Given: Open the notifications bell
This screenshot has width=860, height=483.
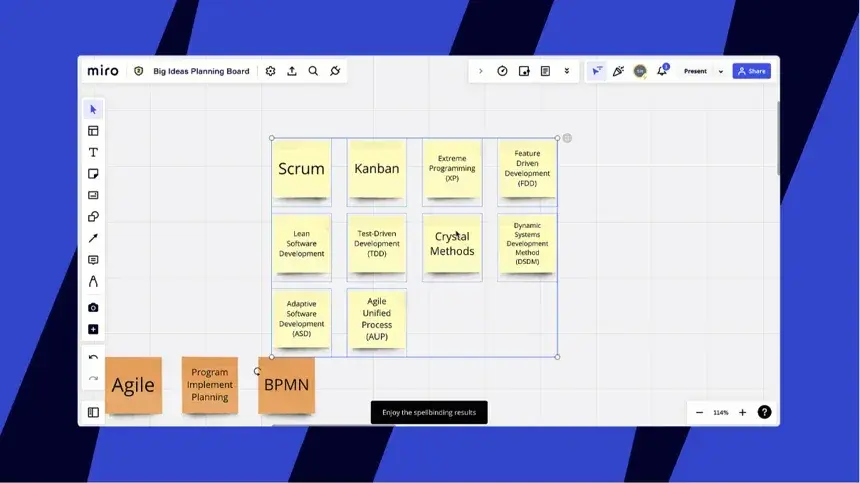Looking at the screenshot, I should 662,70.
